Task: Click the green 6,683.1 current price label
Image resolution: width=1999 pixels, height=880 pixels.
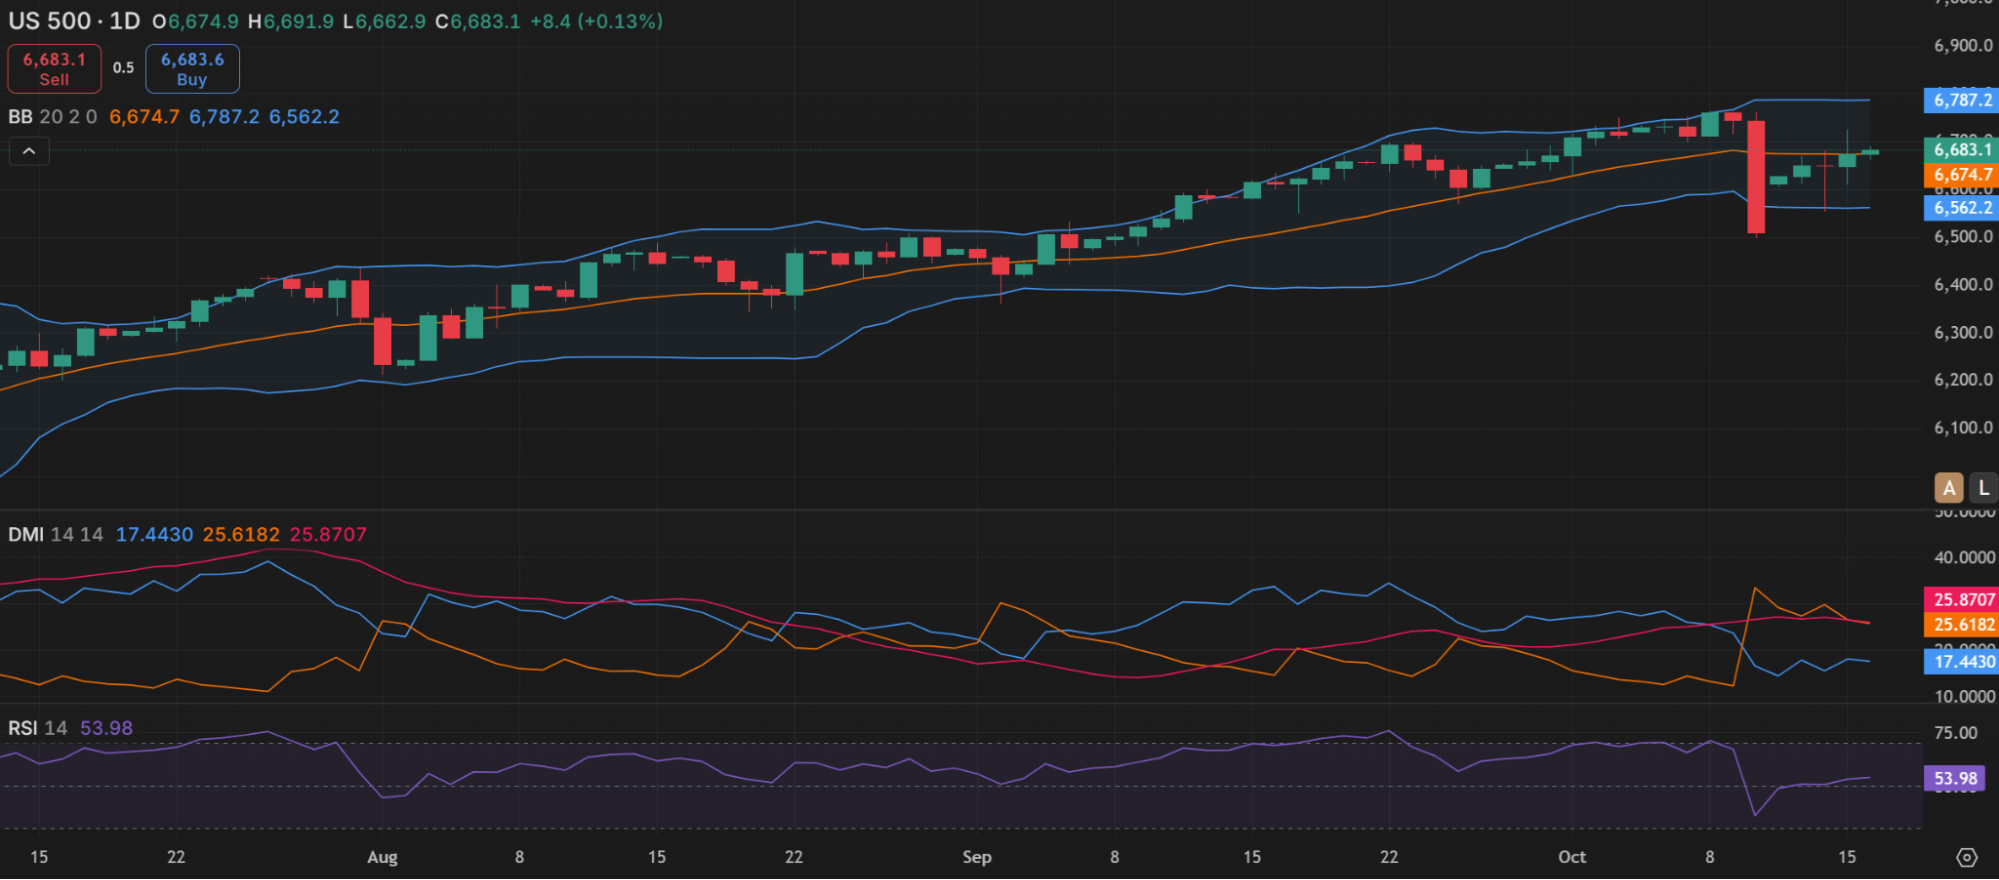Action: (x=1961, y=150)
